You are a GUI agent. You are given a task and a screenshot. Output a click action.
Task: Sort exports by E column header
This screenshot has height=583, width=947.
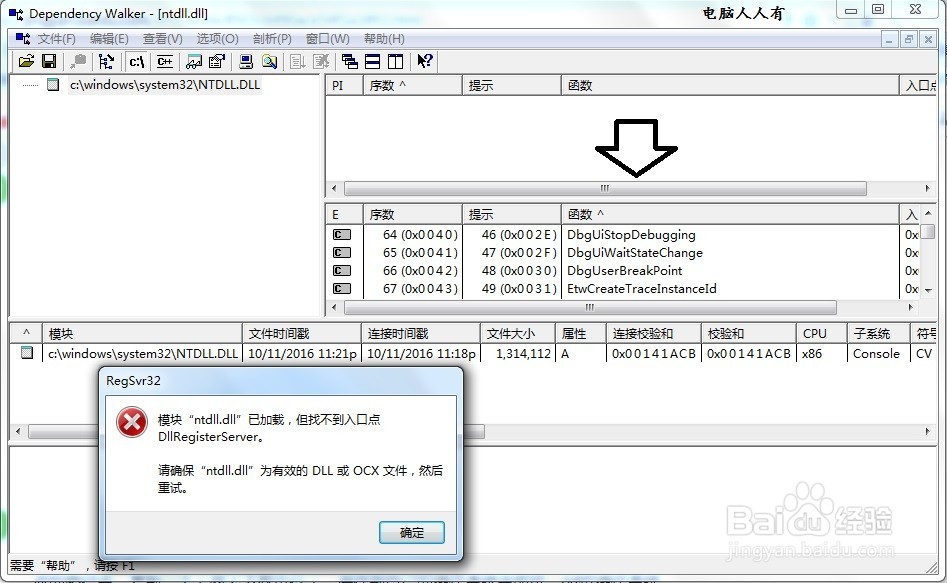344,214
